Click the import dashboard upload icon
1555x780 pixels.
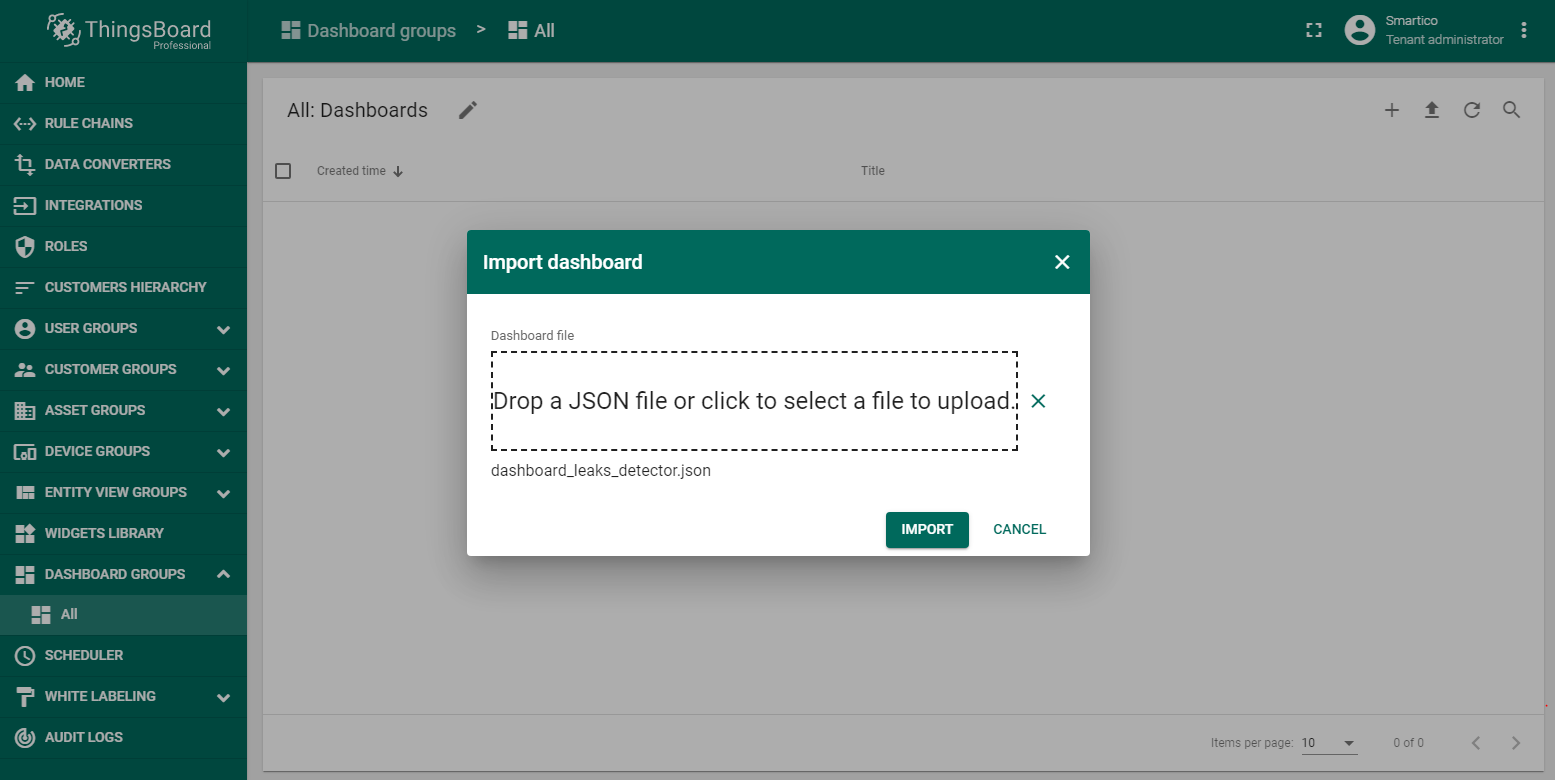[1431, 111]
